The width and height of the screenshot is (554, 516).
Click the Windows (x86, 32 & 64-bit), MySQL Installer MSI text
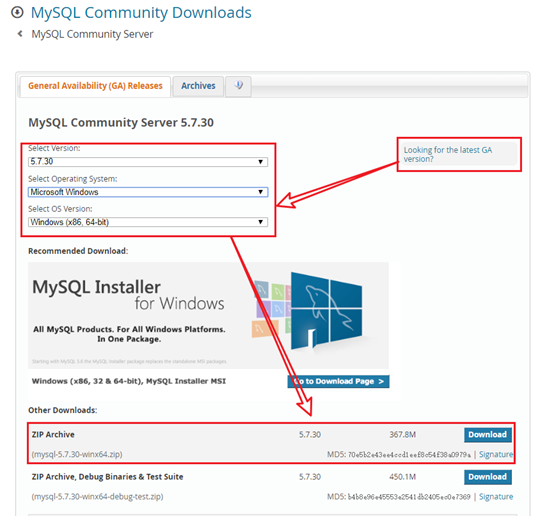[129, 381]
